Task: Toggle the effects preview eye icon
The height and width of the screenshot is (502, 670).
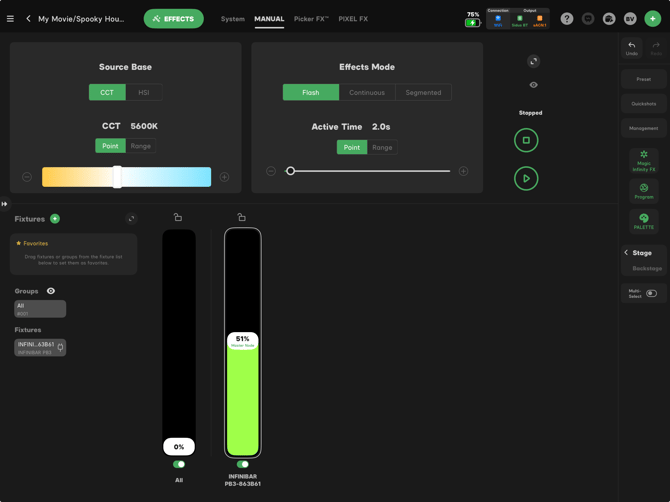Action: [533, 85]
